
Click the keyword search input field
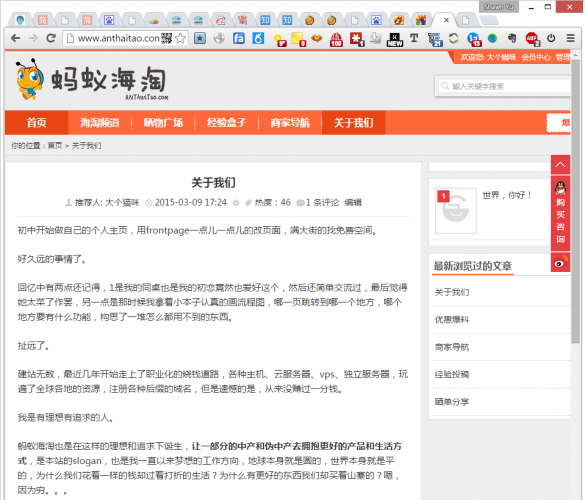tap(503, 86)
